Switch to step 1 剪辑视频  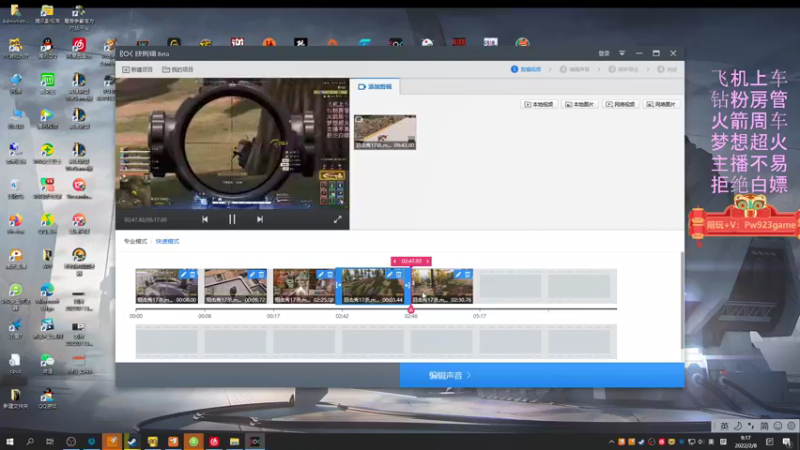pyautogui.click(x=526, y=69)
